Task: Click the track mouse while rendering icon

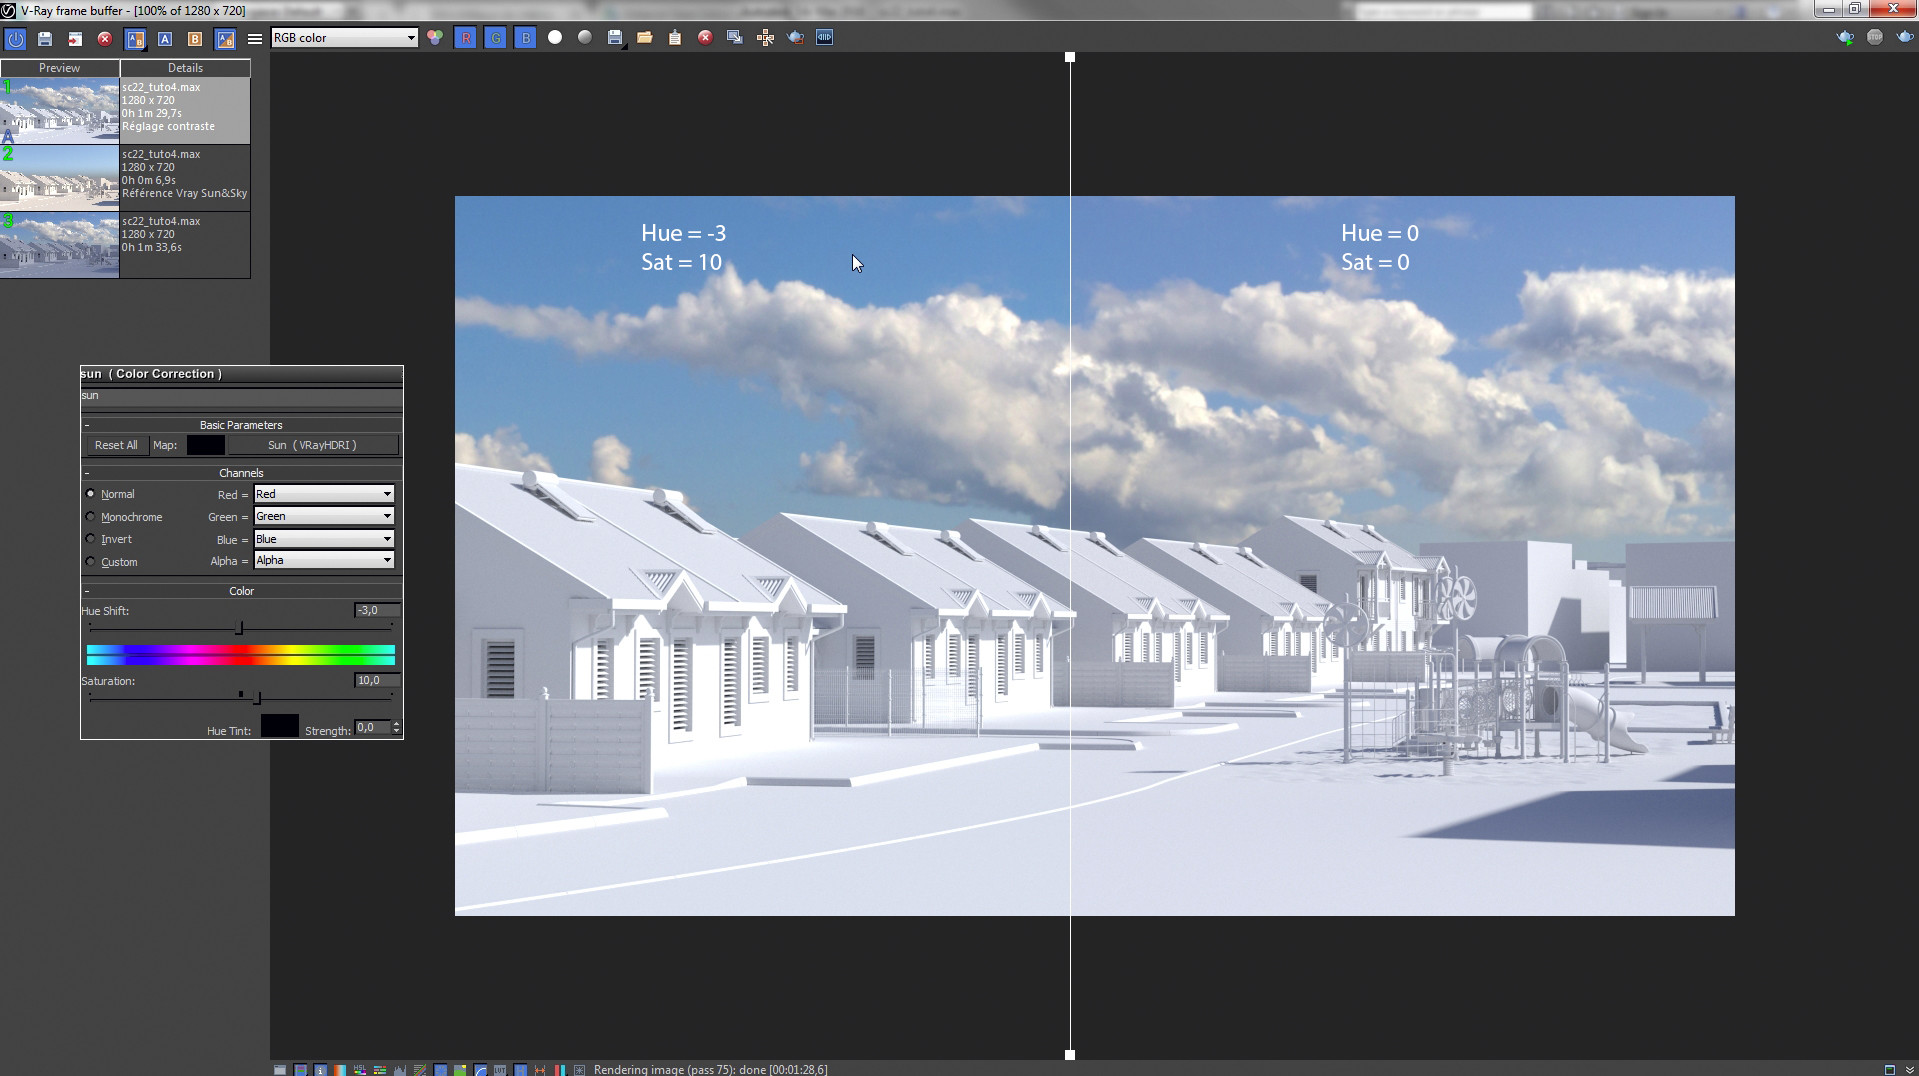Action: click(765, 37)
